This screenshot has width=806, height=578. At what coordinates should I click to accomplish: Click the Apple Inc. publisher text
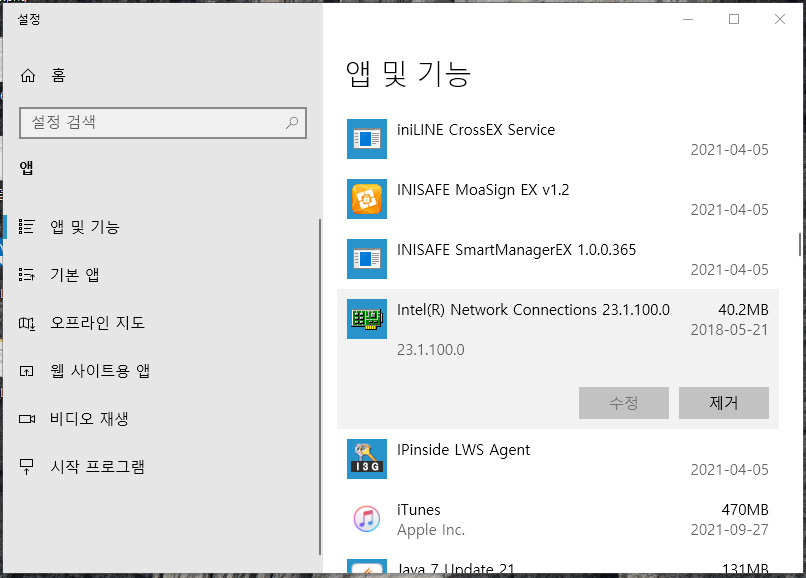point(431,530)
